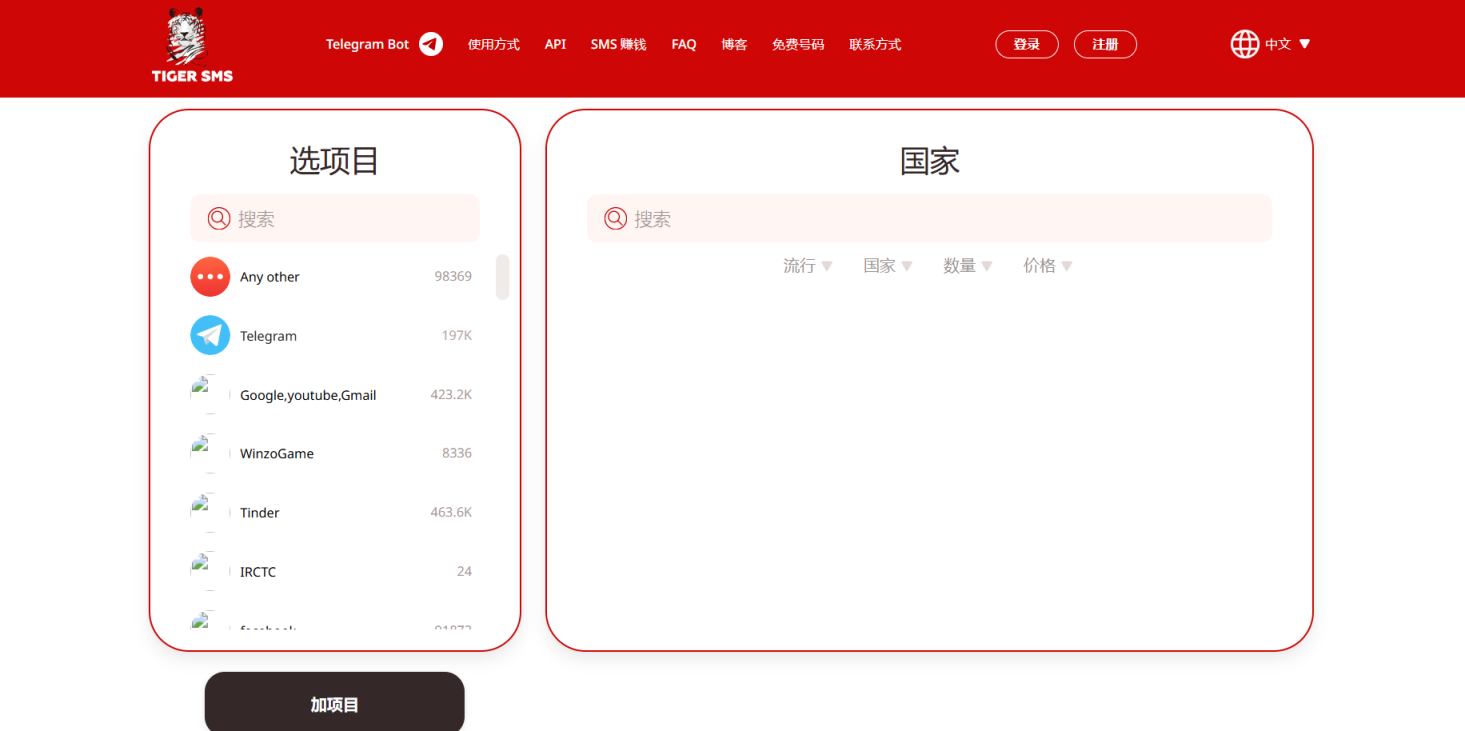Select the Telegram service icon
The height and width of the screenshot is (731, 1465).
210,336
